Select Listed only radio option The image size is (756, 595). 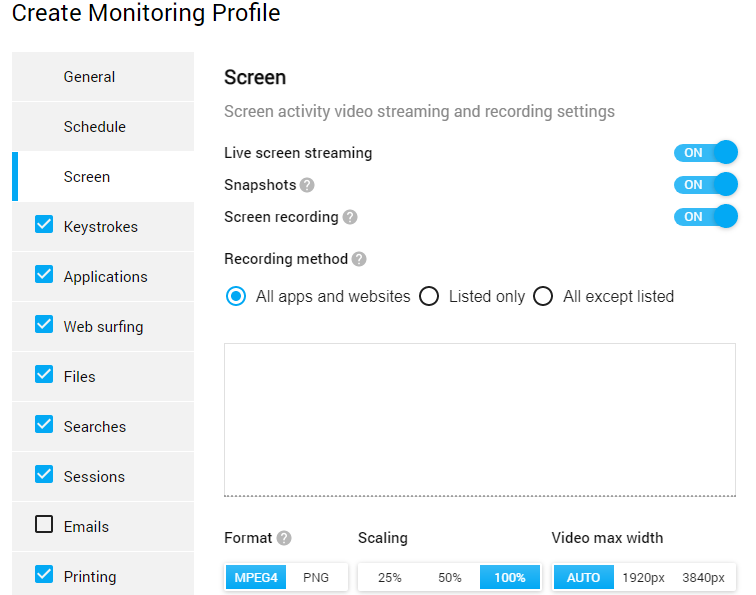click(x=429, y=296)
